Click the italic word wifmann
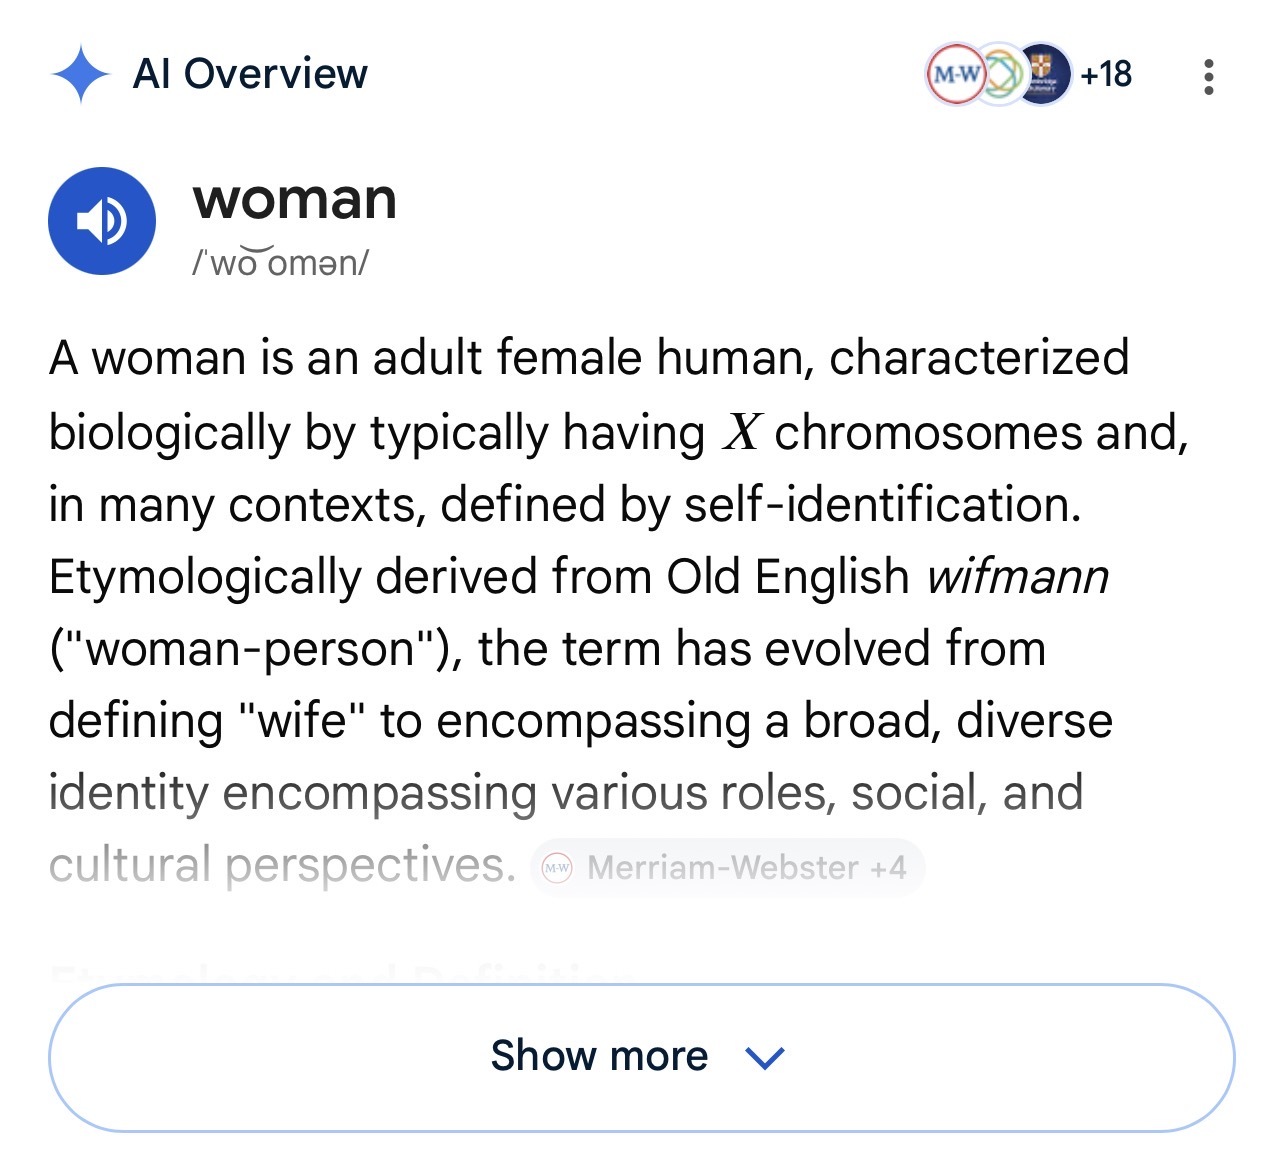Screen dimensions: 1284x1171 click(1017, 577)
